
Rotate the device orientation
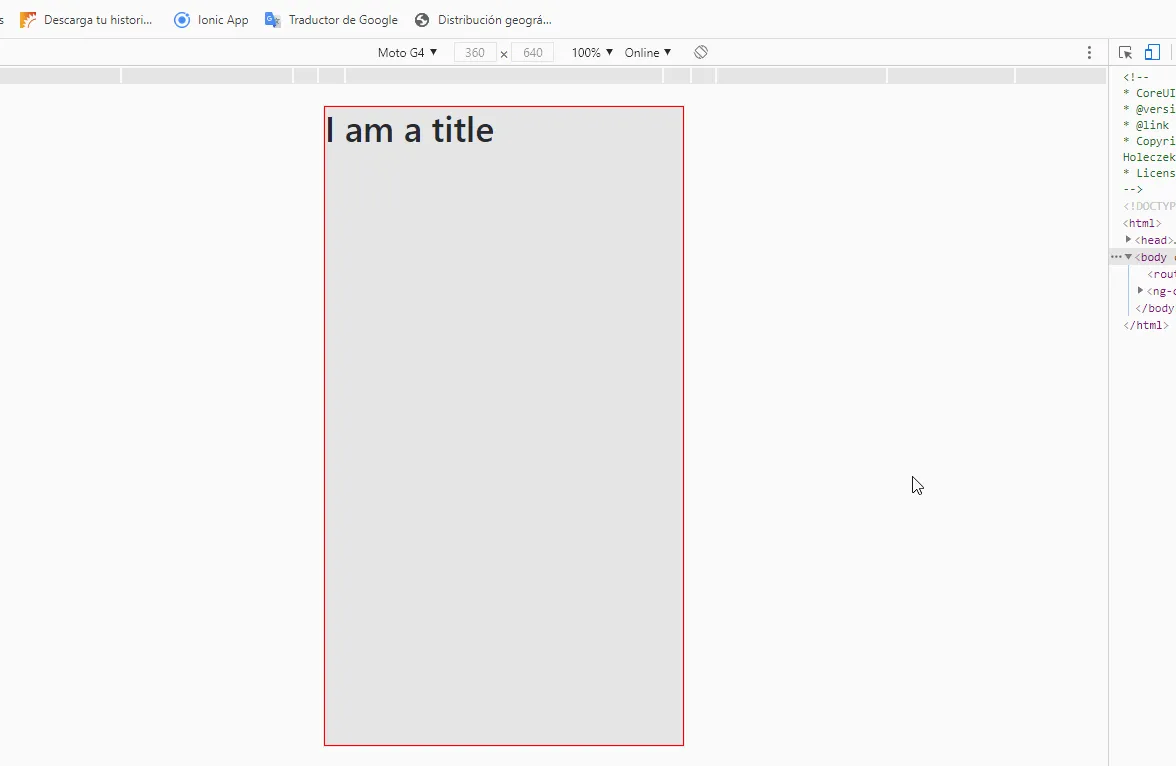[700, 52]
